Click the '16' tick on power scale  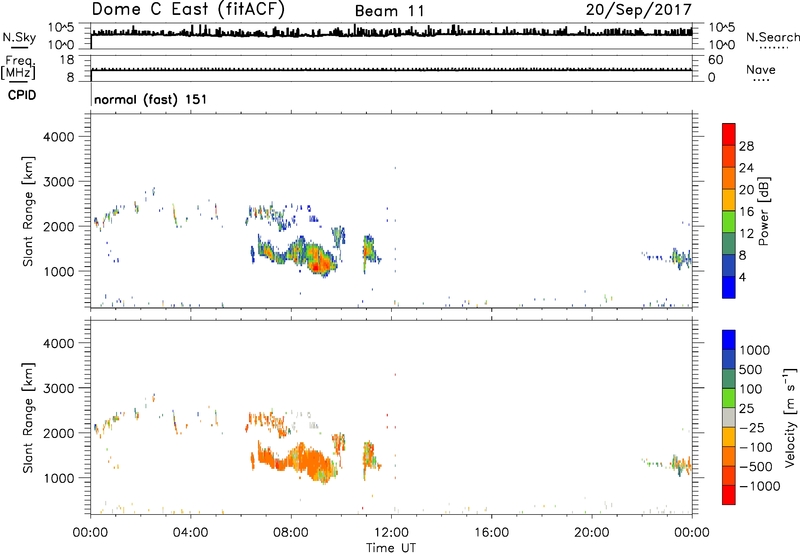[746, 212]
